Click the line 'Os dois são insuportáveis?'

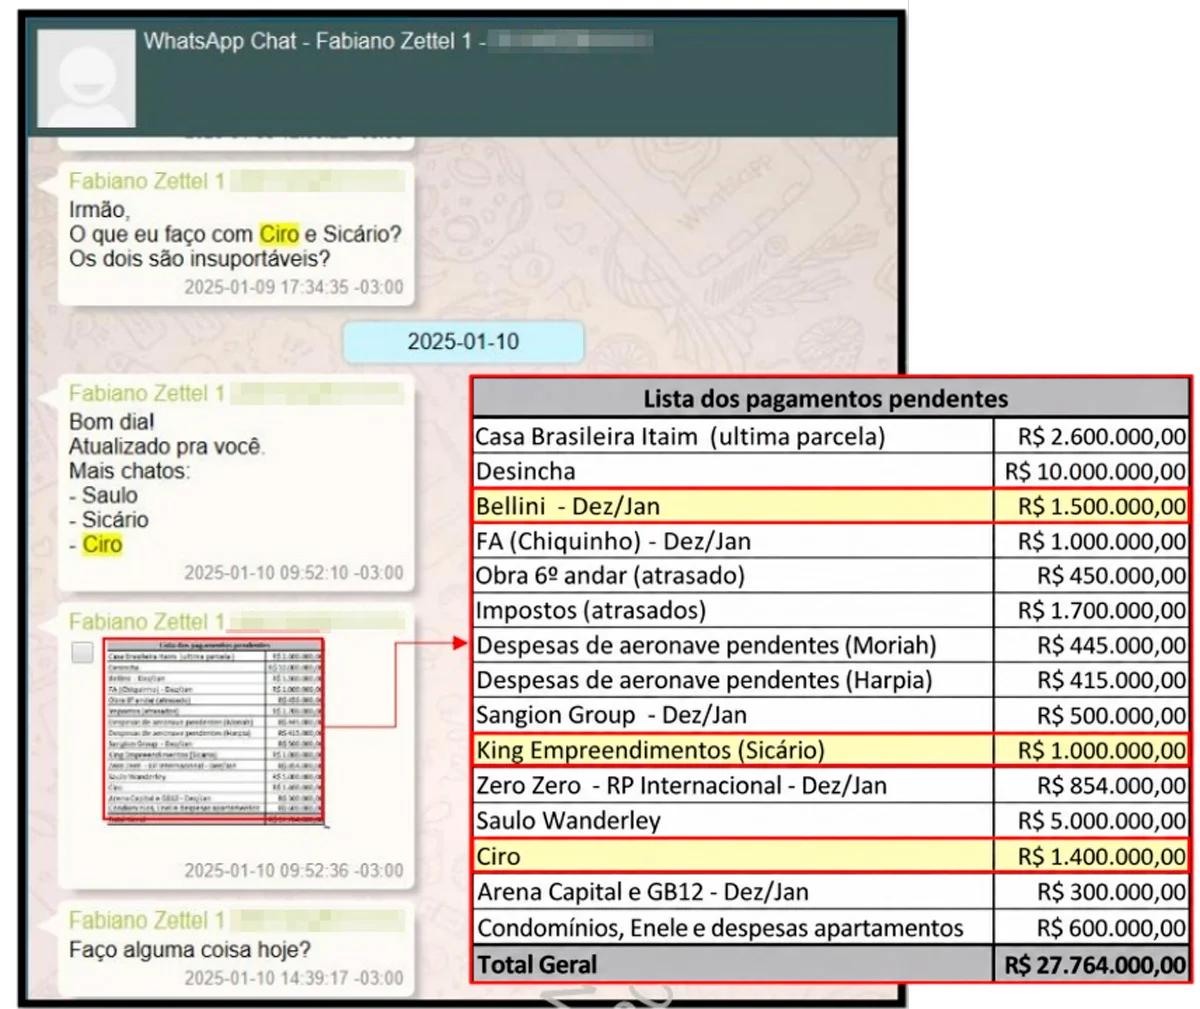pos(199,259)
